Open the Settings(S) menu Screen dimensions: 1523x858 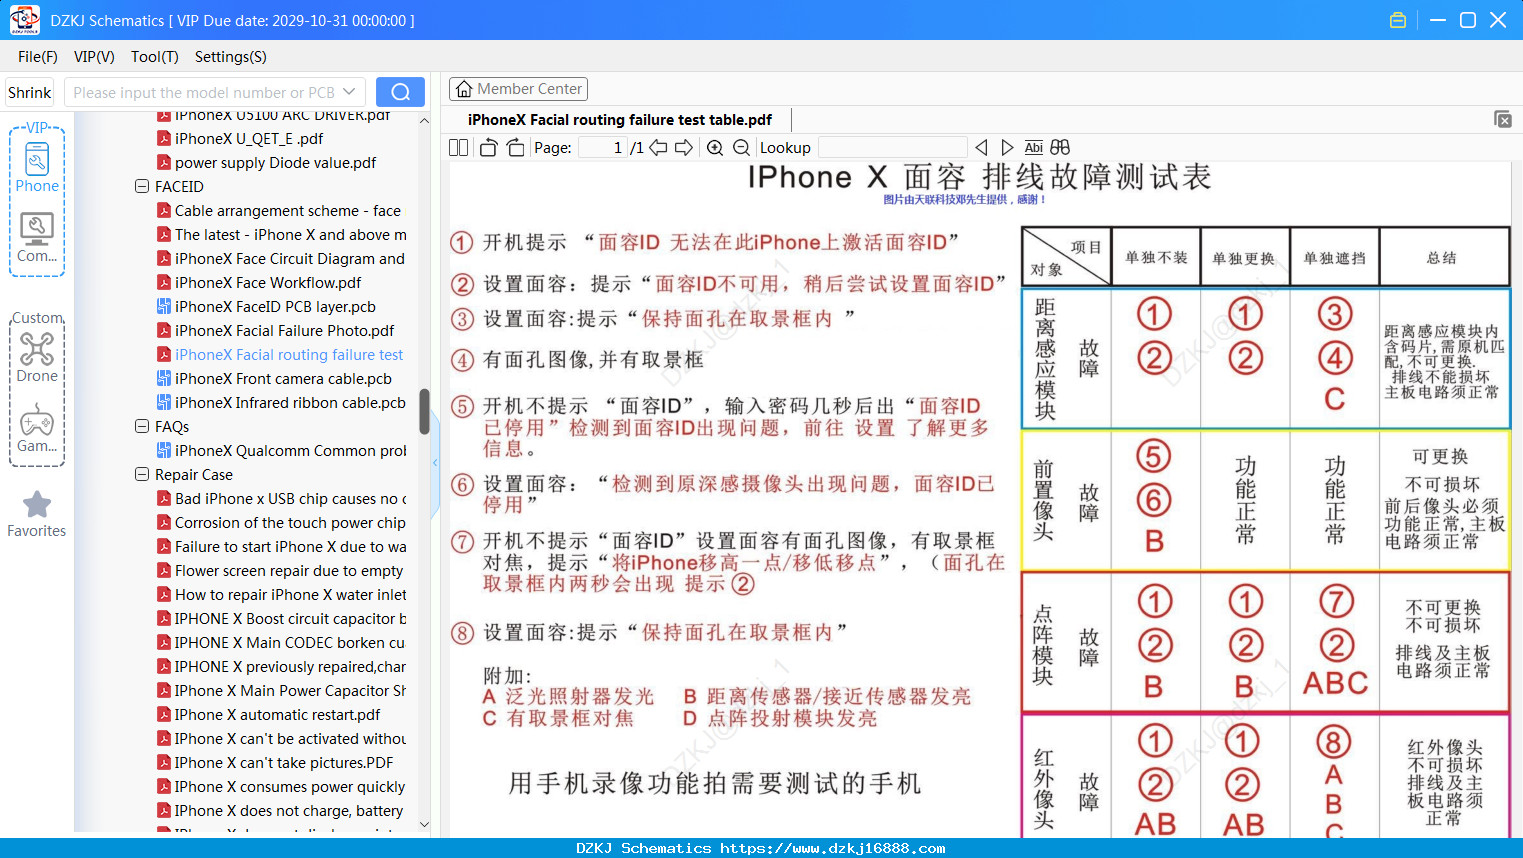tap(231, 57)
